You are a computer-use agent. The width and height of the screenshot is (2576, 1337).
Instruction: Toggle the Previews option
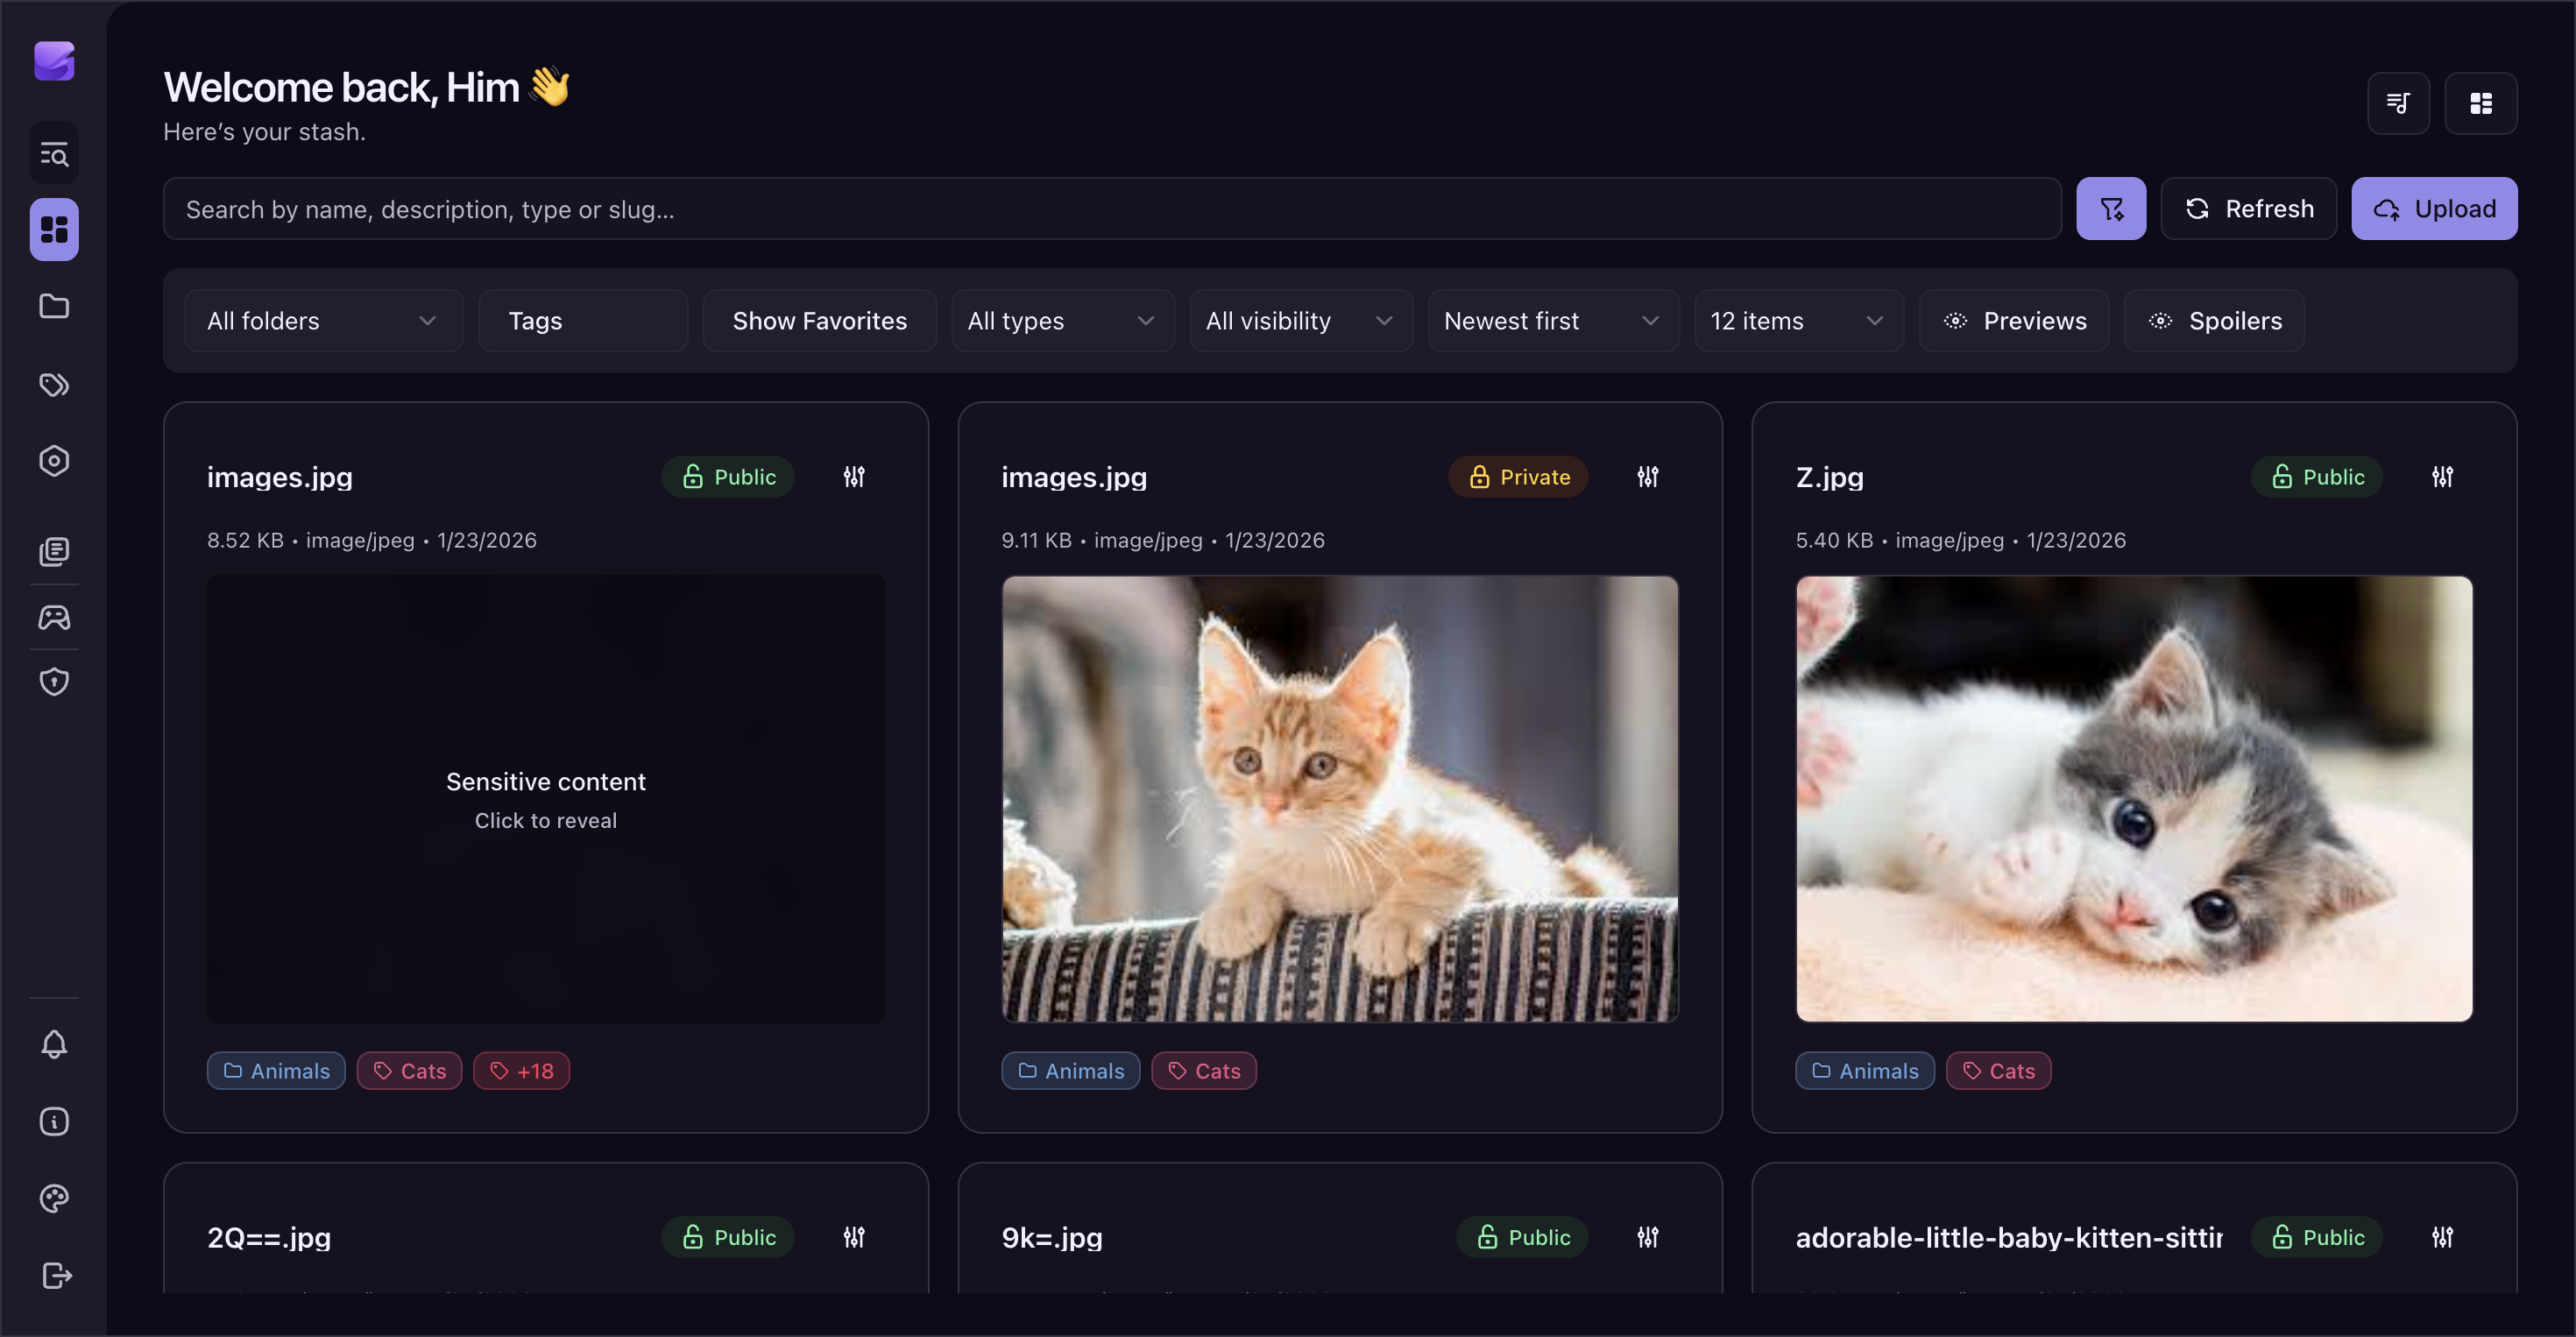coord(2014,320)
